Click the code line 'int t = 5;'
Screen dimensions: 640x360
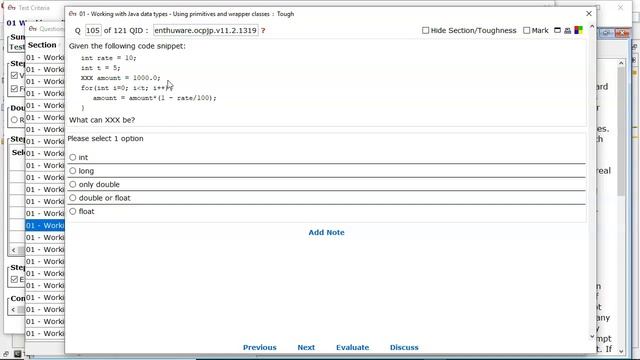pos(100,68)
